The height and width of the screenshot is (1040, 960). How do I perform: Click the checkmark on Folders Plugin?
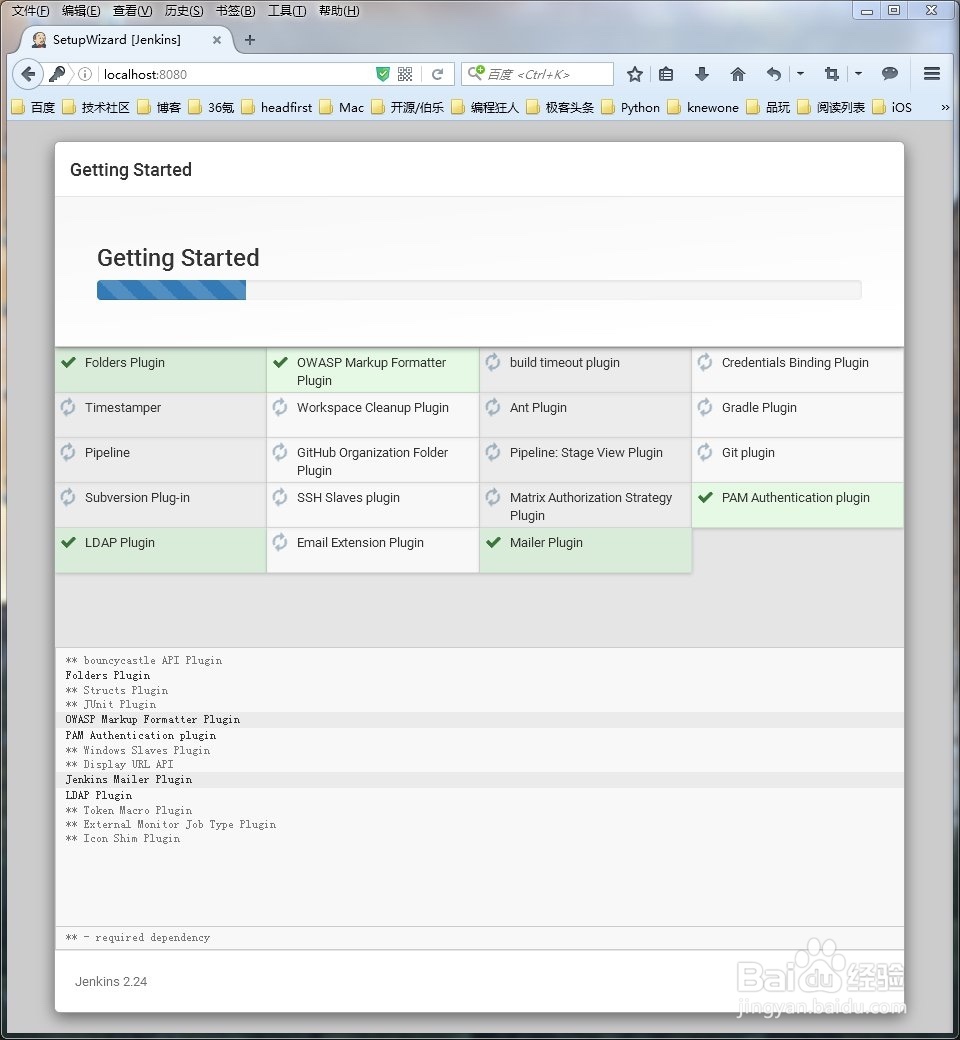point(68,362)
